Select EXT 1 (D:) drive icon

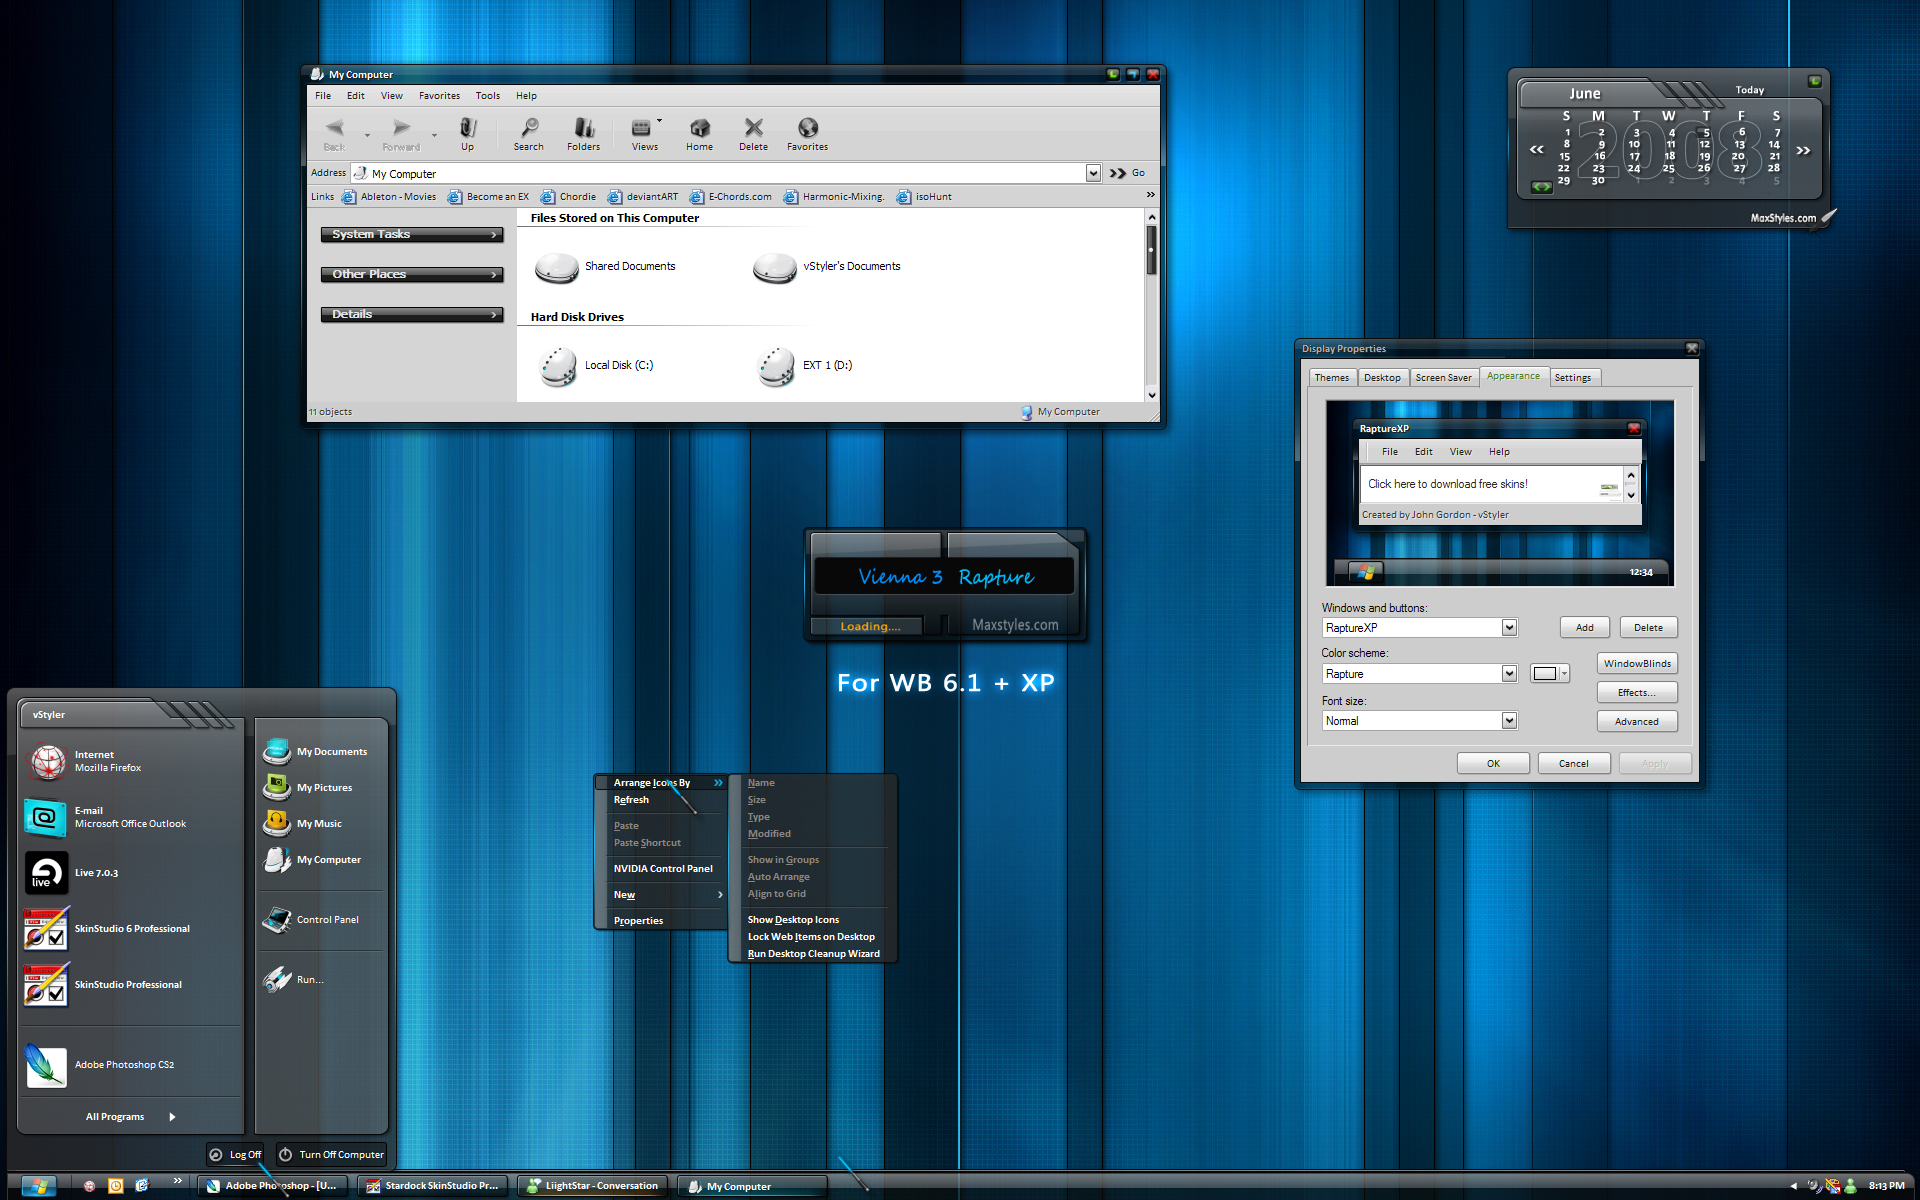(x=777, y=366)
